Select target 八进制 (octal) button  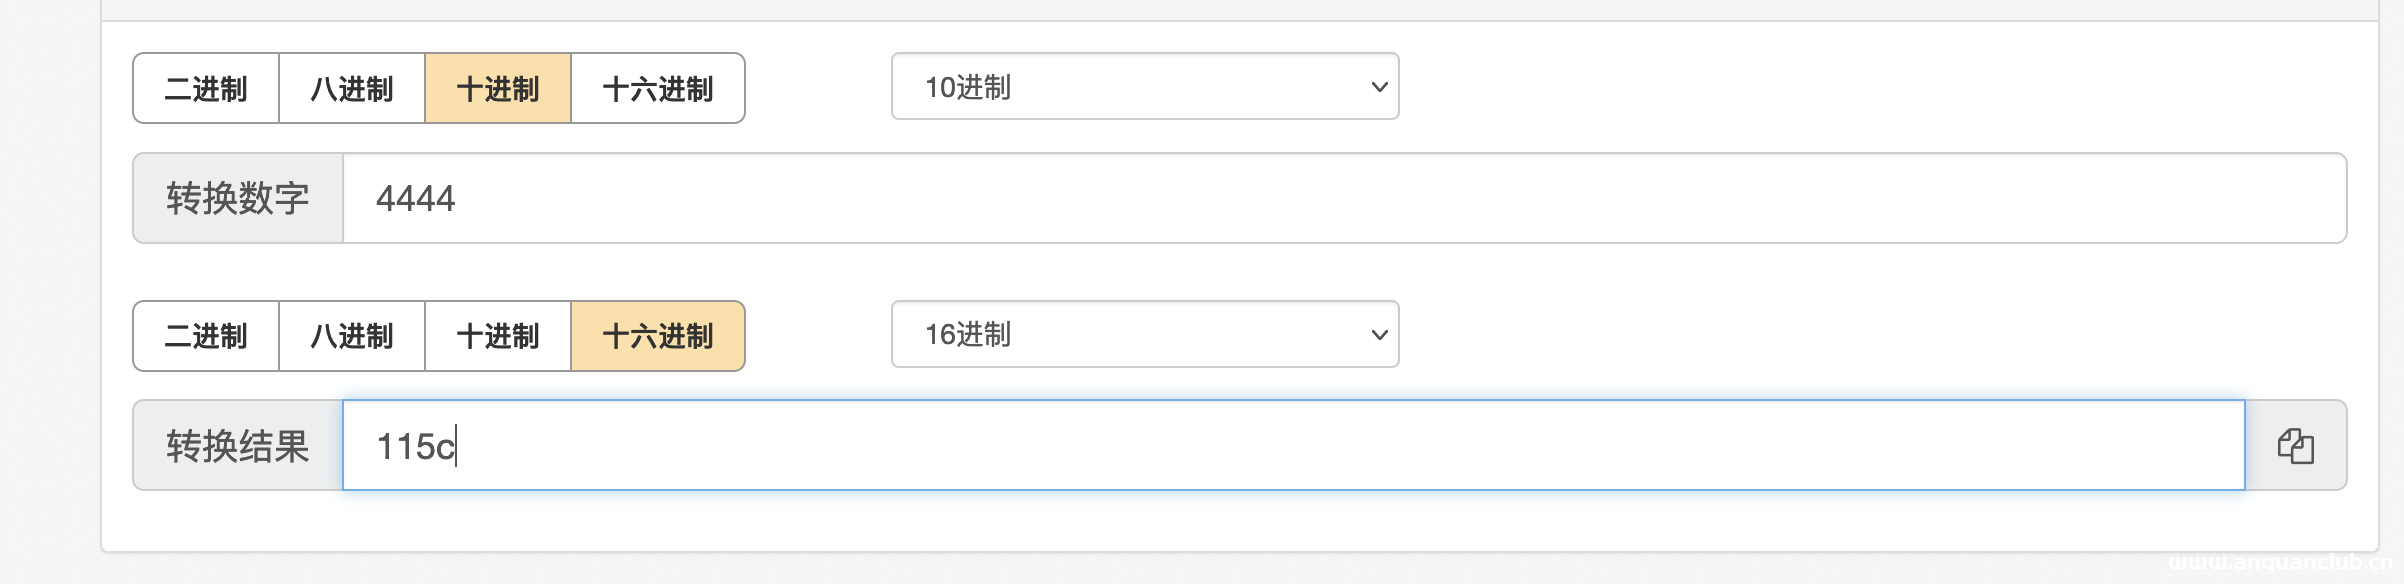352,336
